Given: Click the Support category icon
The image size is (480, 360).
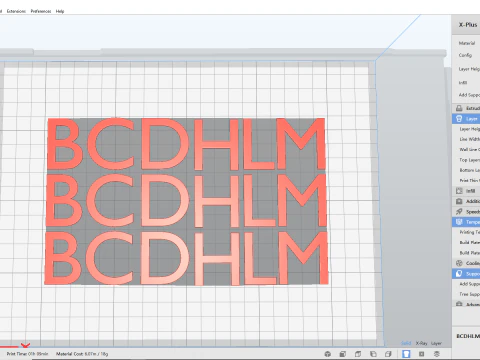Looking at the screenshot, I should click(459, 273).
